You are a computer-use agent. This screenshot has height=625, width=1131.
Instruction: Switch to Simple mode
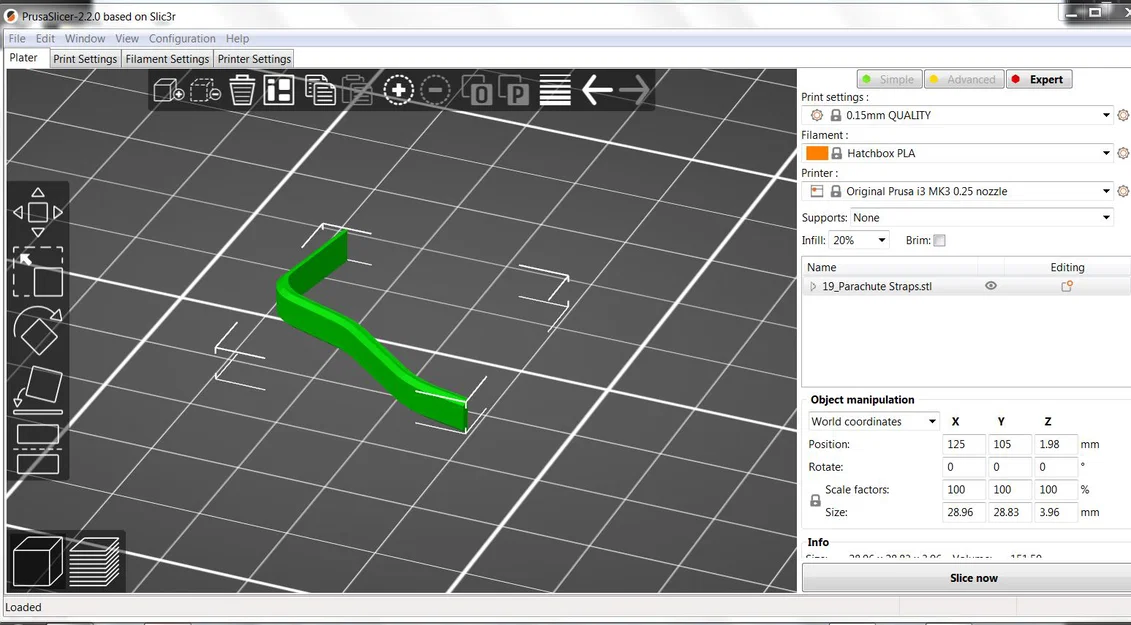pos(889,79)
